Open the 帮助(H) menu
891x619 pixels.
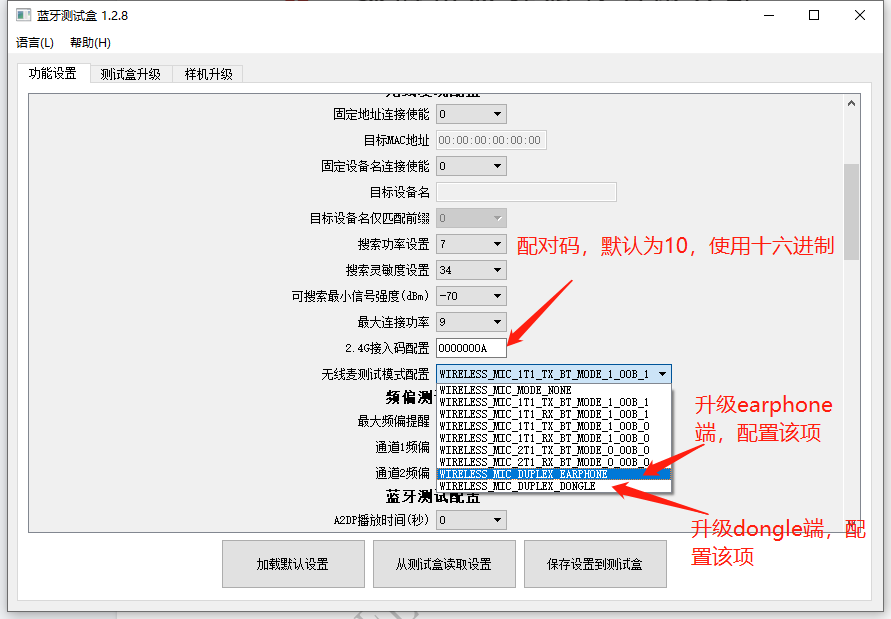click(x=90, y=43)
